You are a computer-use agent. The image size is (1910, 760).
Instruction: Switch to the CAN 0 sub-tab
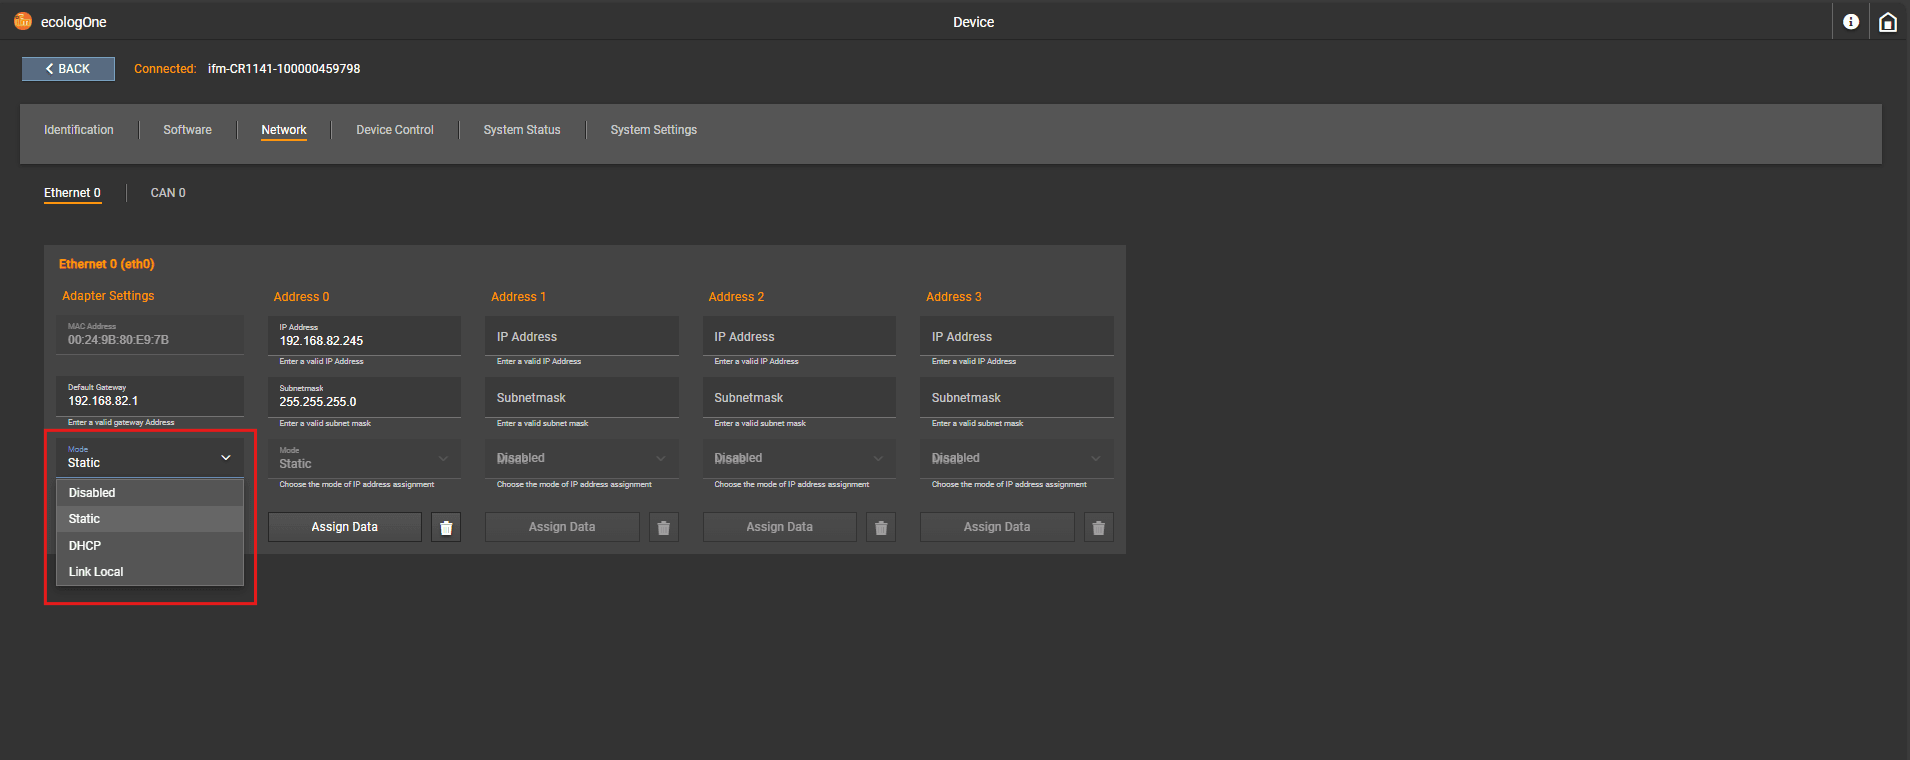(168, 193)
